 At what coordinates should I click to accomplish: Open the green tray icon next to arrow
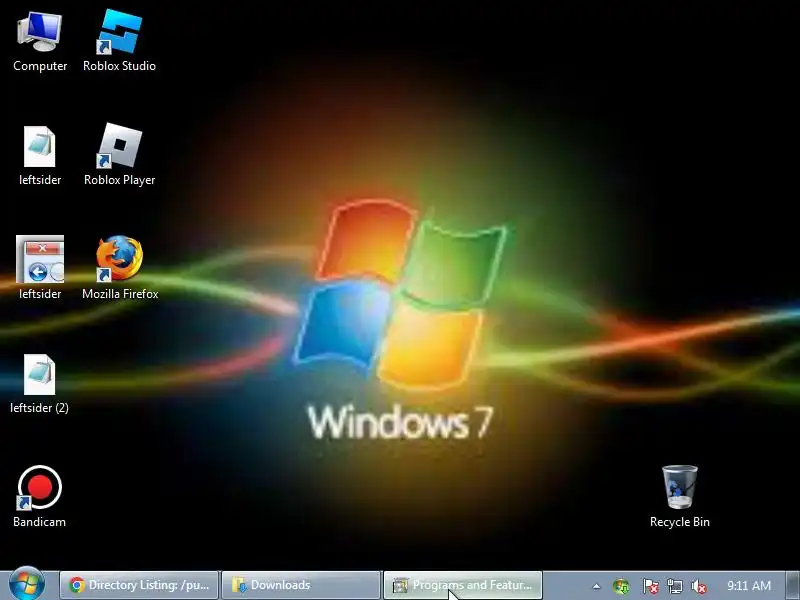[621, 586]
